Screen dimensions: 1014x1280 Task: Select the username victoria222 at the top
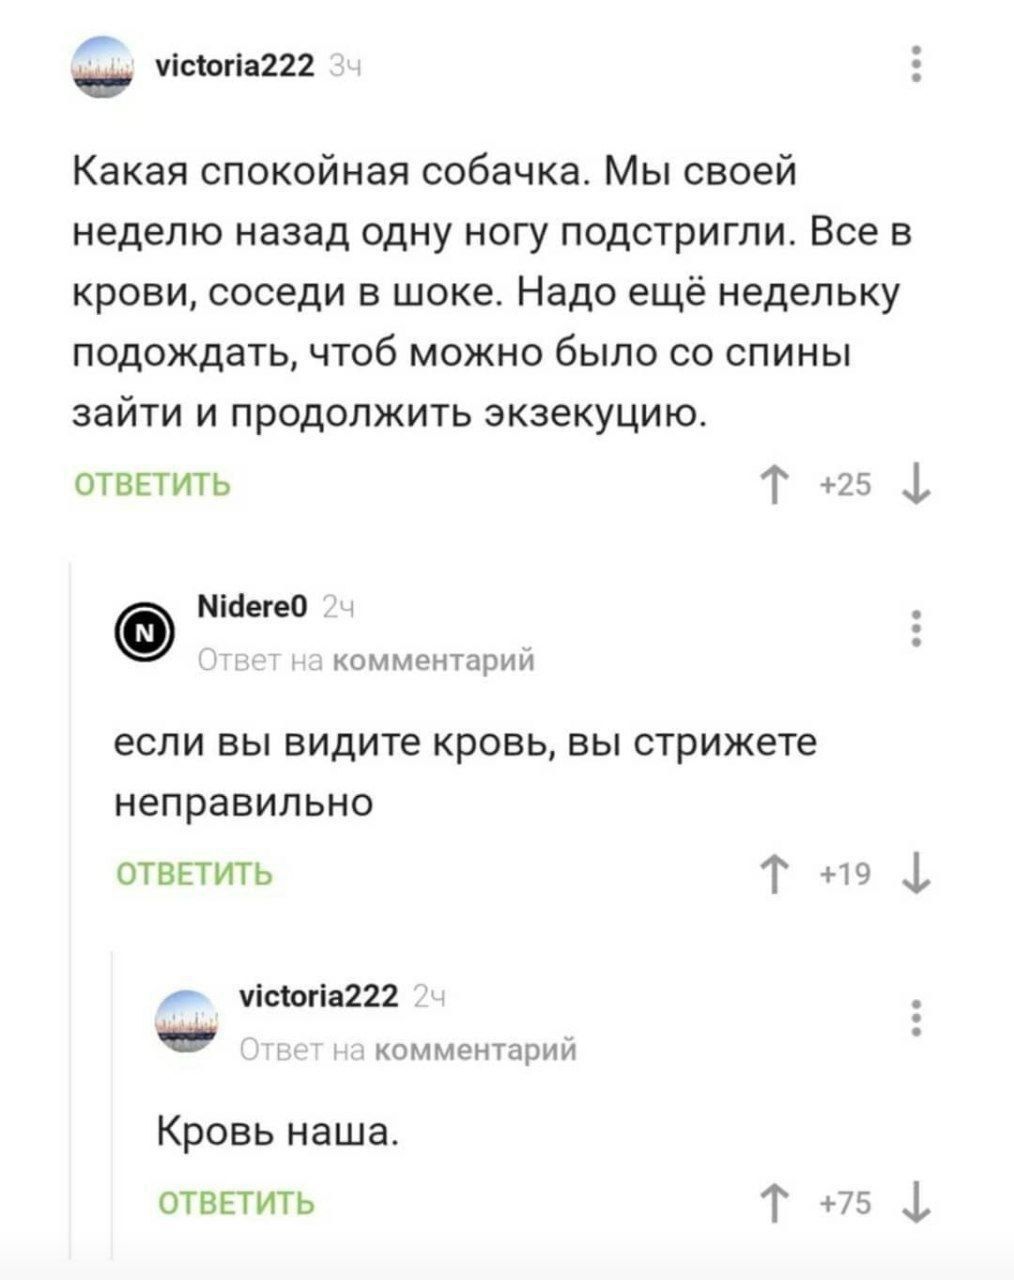233,66
